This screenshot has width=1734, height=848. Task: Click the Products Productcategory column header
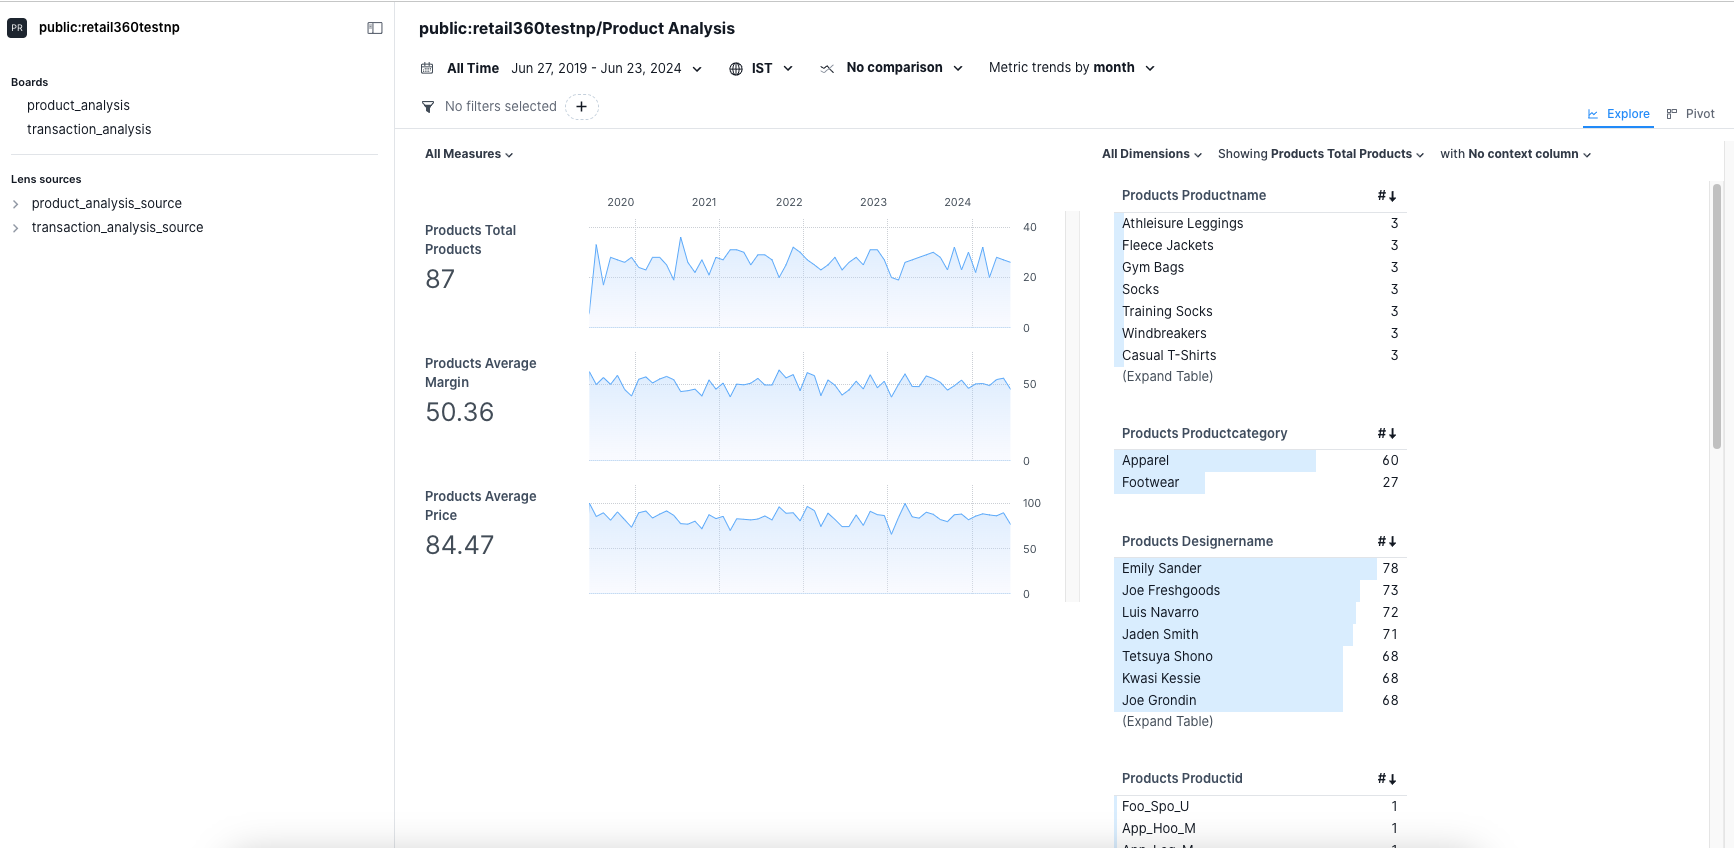[1204, 434]
